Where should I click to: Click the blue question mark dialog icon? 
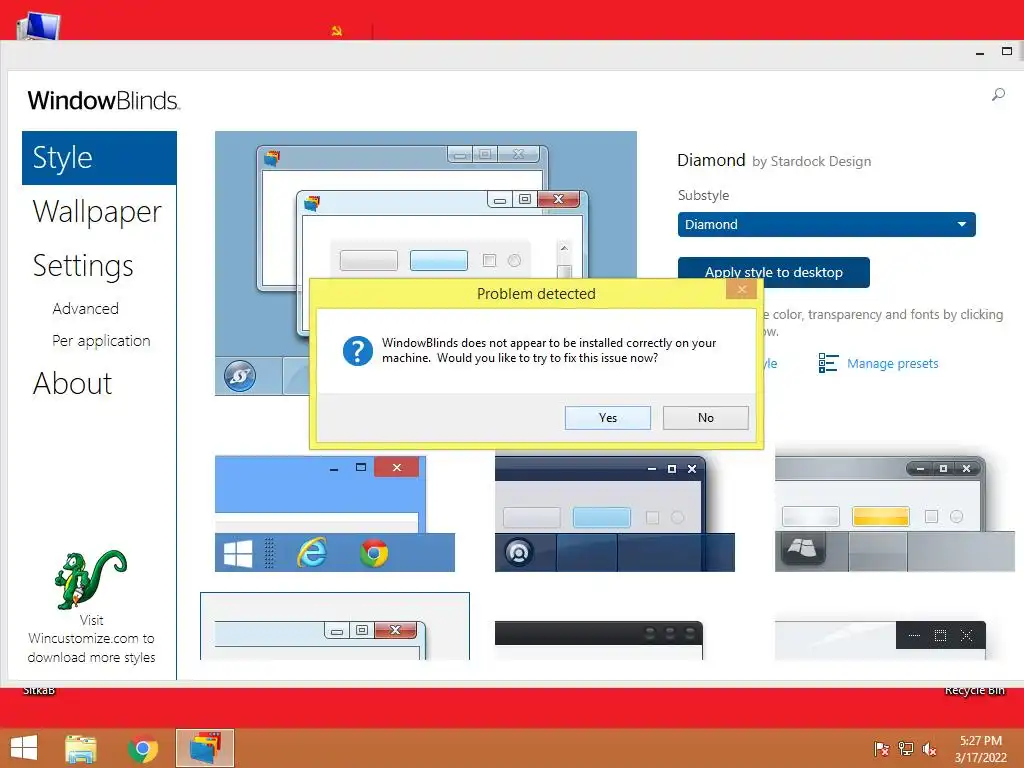357,351
